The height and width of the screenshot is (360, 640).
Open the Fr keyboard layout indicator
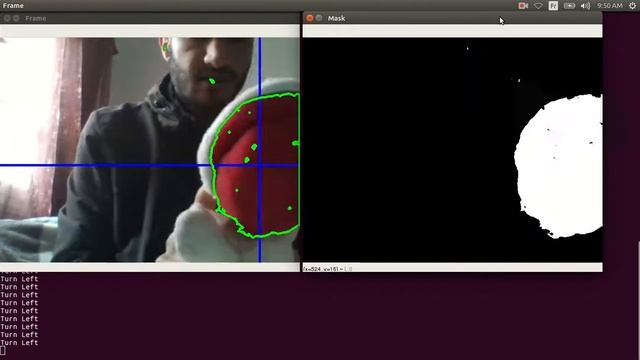[553, 6]
